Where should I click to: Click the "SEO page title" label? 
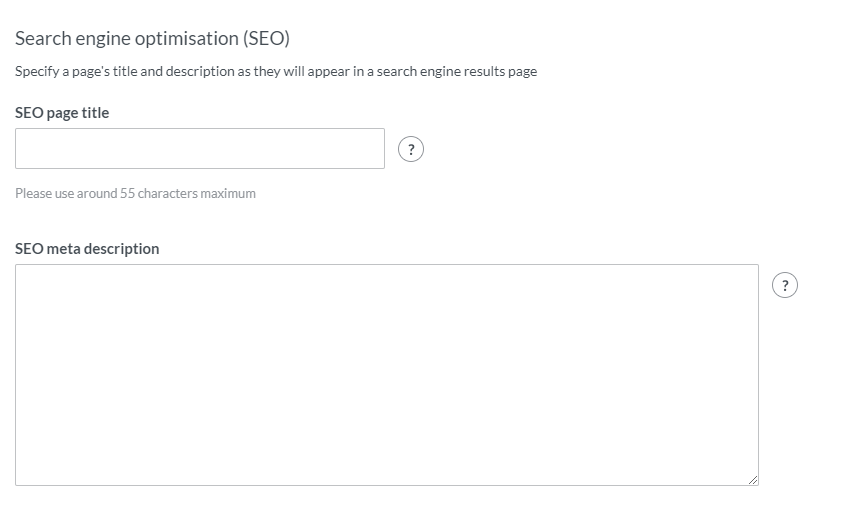(x=62, y=113)
